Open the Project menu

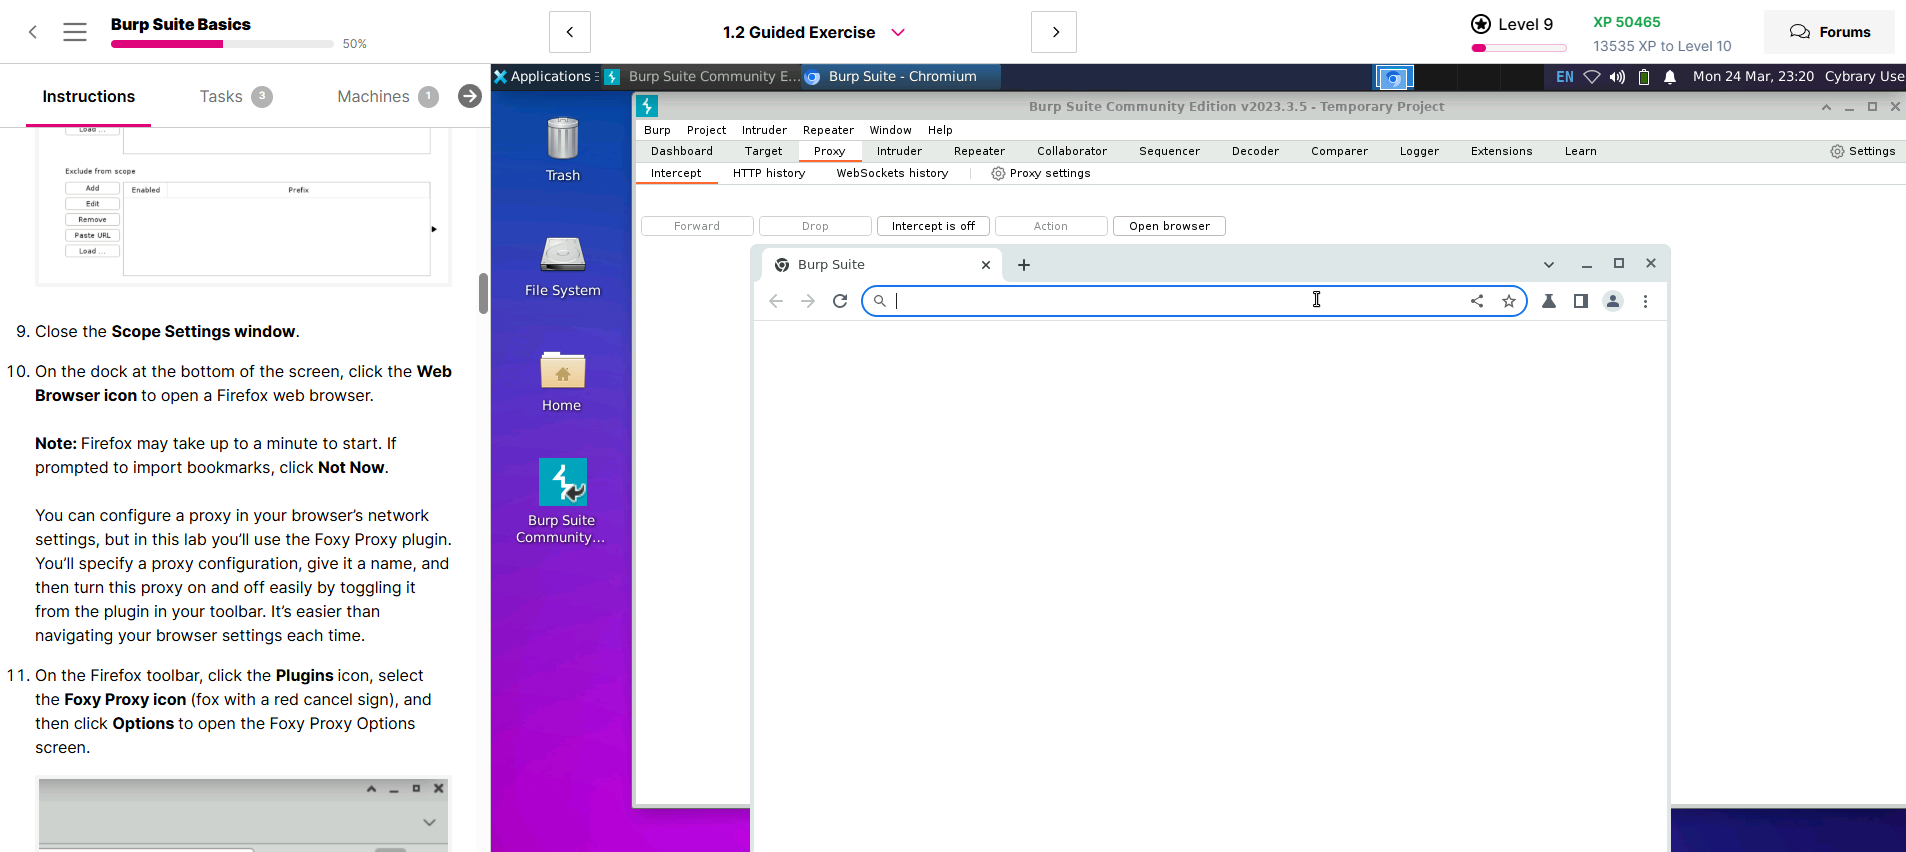(706, 130)
